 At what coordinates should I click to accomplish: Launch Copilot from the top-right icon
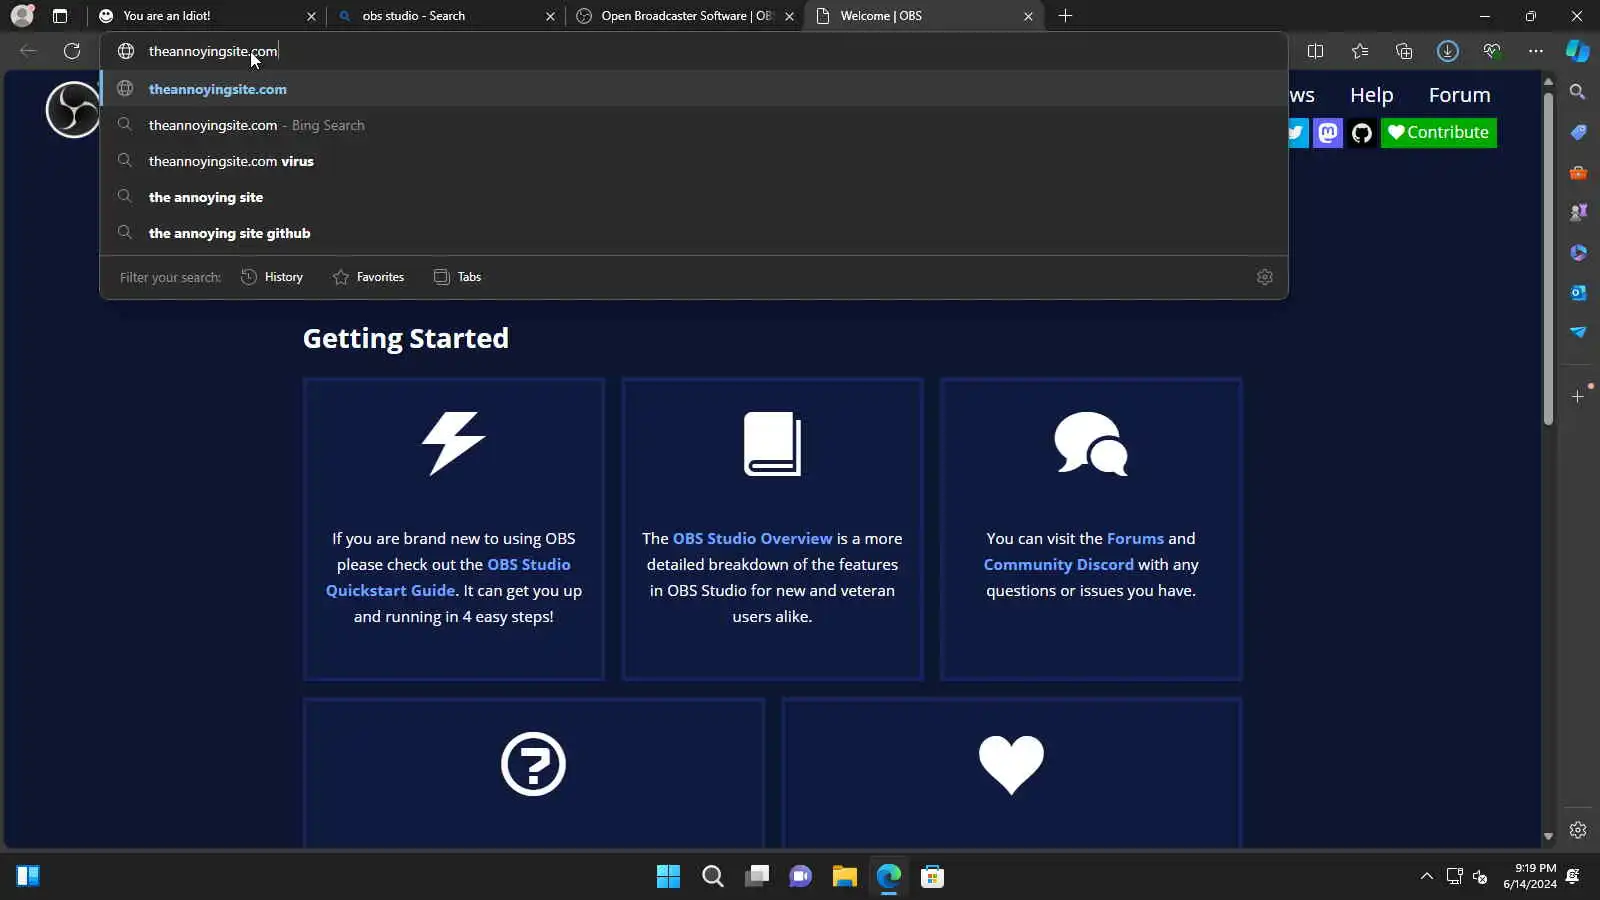coord(1577,51)
